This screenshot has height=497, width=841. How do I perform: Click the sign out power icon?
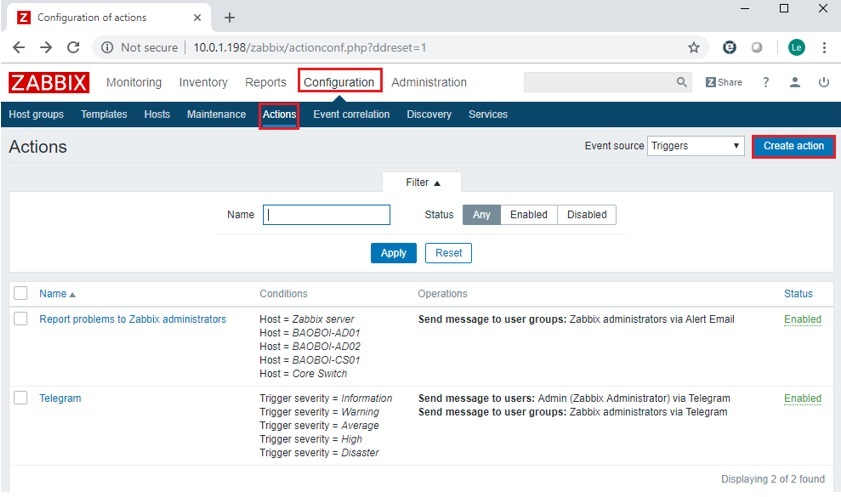[824, 82]
